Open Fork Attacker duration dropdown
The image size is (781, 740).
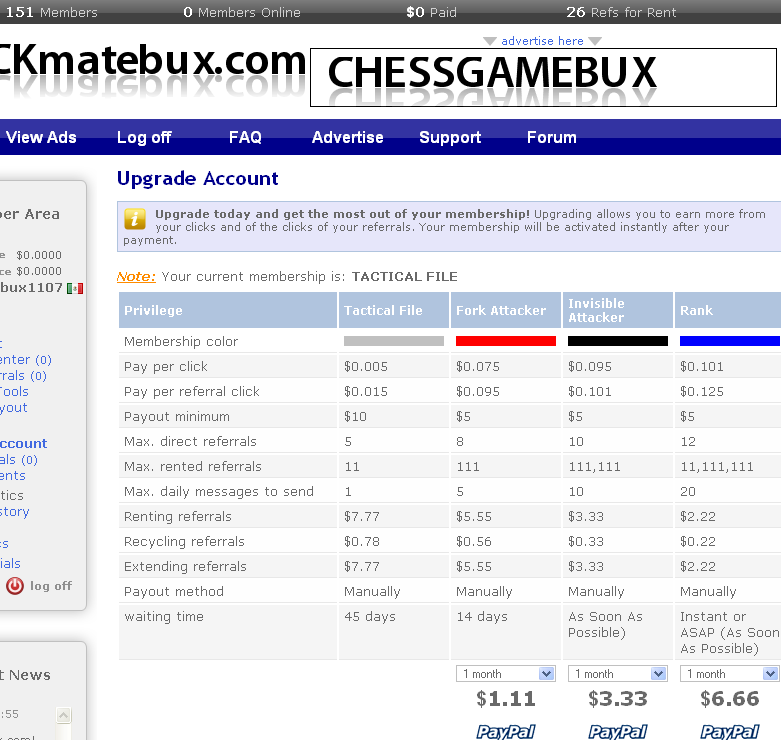coord(506,674)
